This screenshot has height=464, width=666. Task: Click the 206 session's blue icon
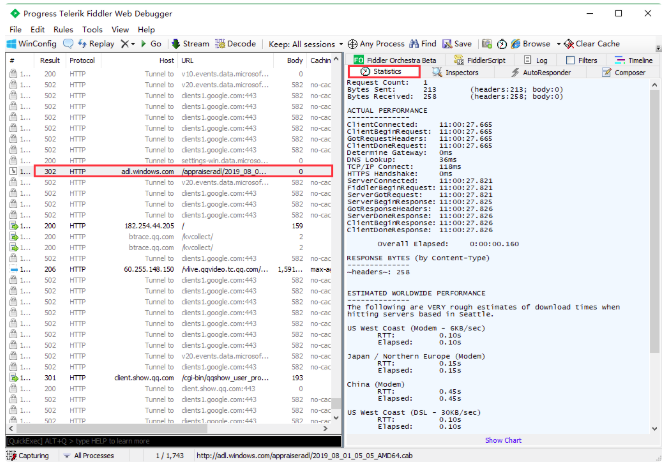tap(14, 269)
